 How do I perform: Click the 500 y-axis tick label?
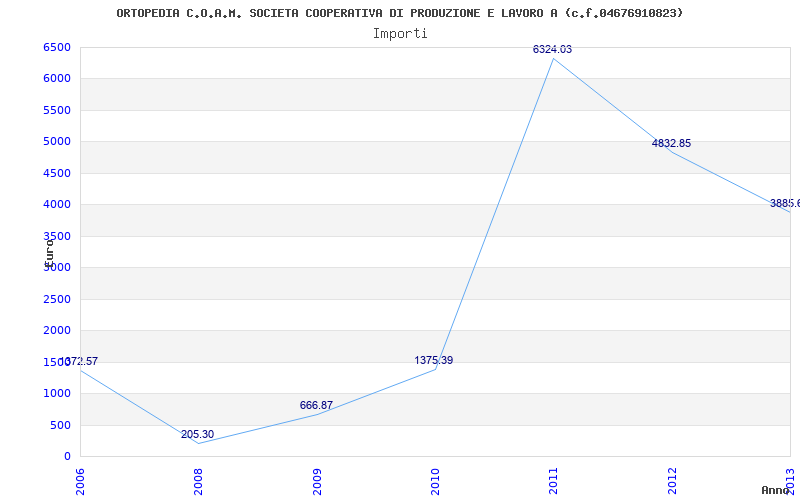(x=60, y=425)
